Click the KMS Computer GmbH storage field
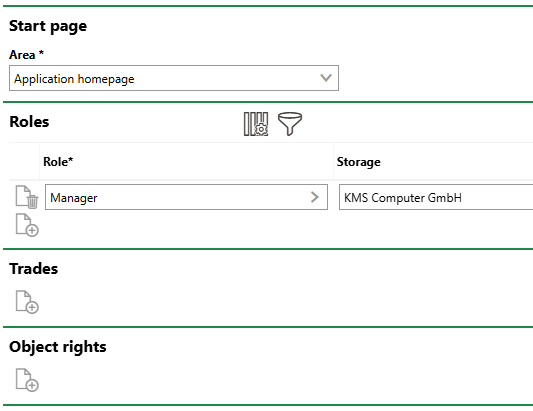This screenshot has width=533, height=411. tap(436, 197)
